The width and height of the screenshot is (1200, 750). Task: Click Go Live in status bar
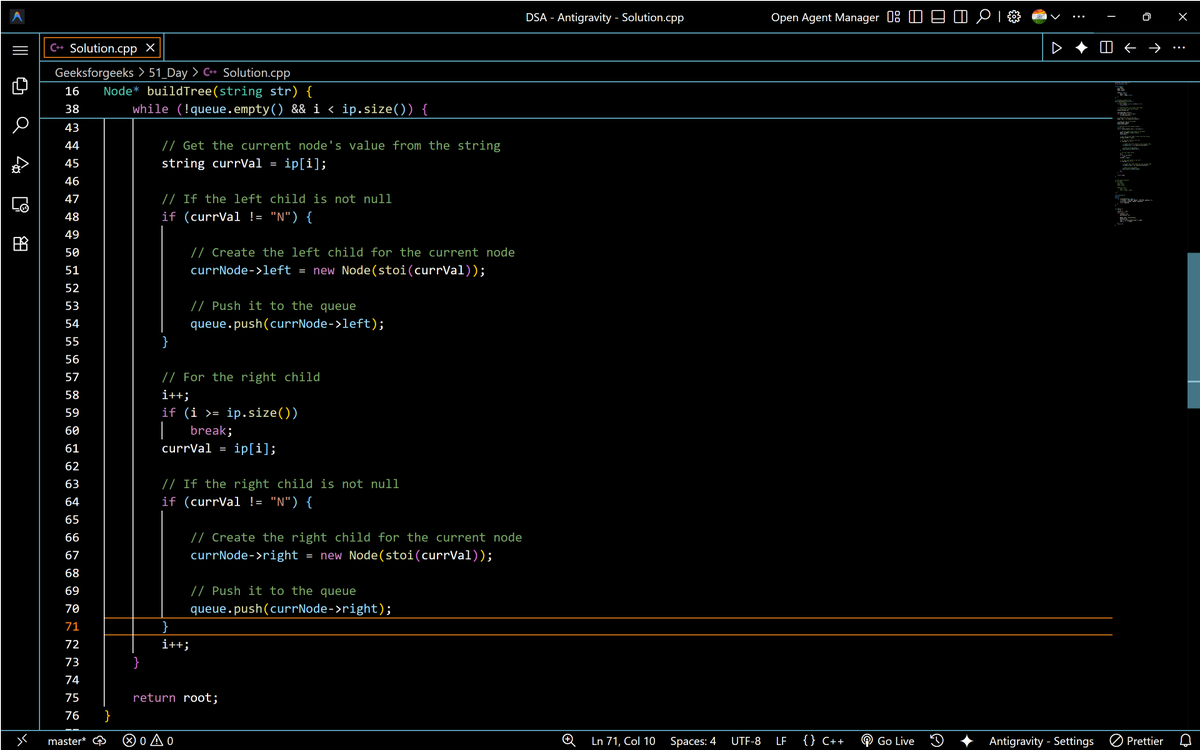tap(887, 741)
